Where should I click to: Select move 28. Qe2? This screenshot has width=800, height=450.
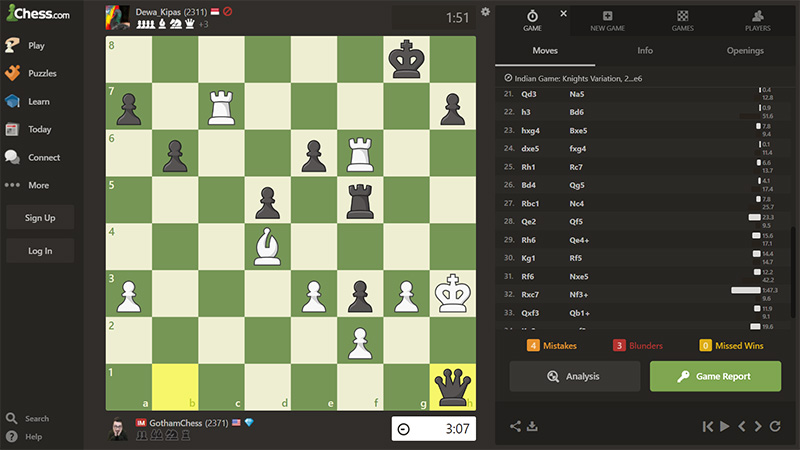[x=529, y=221]
